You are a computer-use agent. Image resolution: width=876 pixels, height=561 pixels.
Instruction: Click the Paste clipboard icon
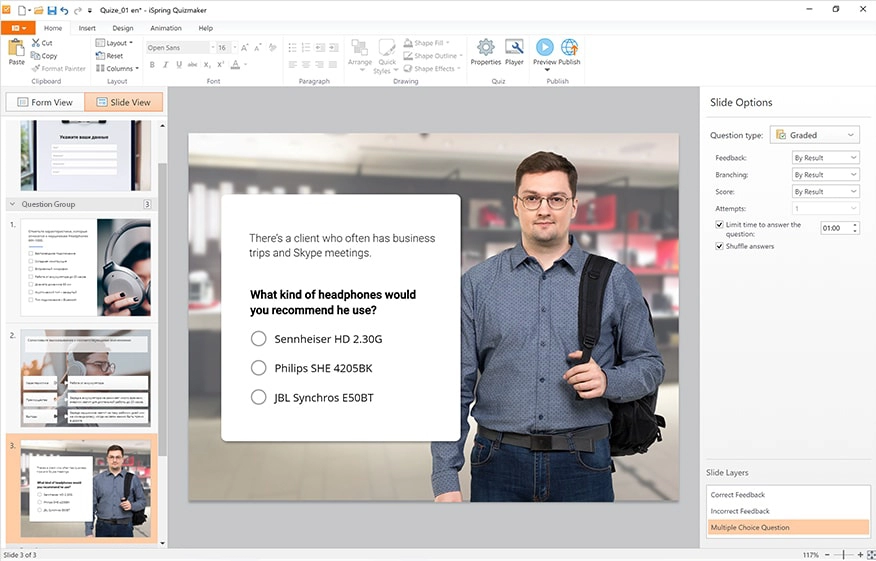pos(16,51)
